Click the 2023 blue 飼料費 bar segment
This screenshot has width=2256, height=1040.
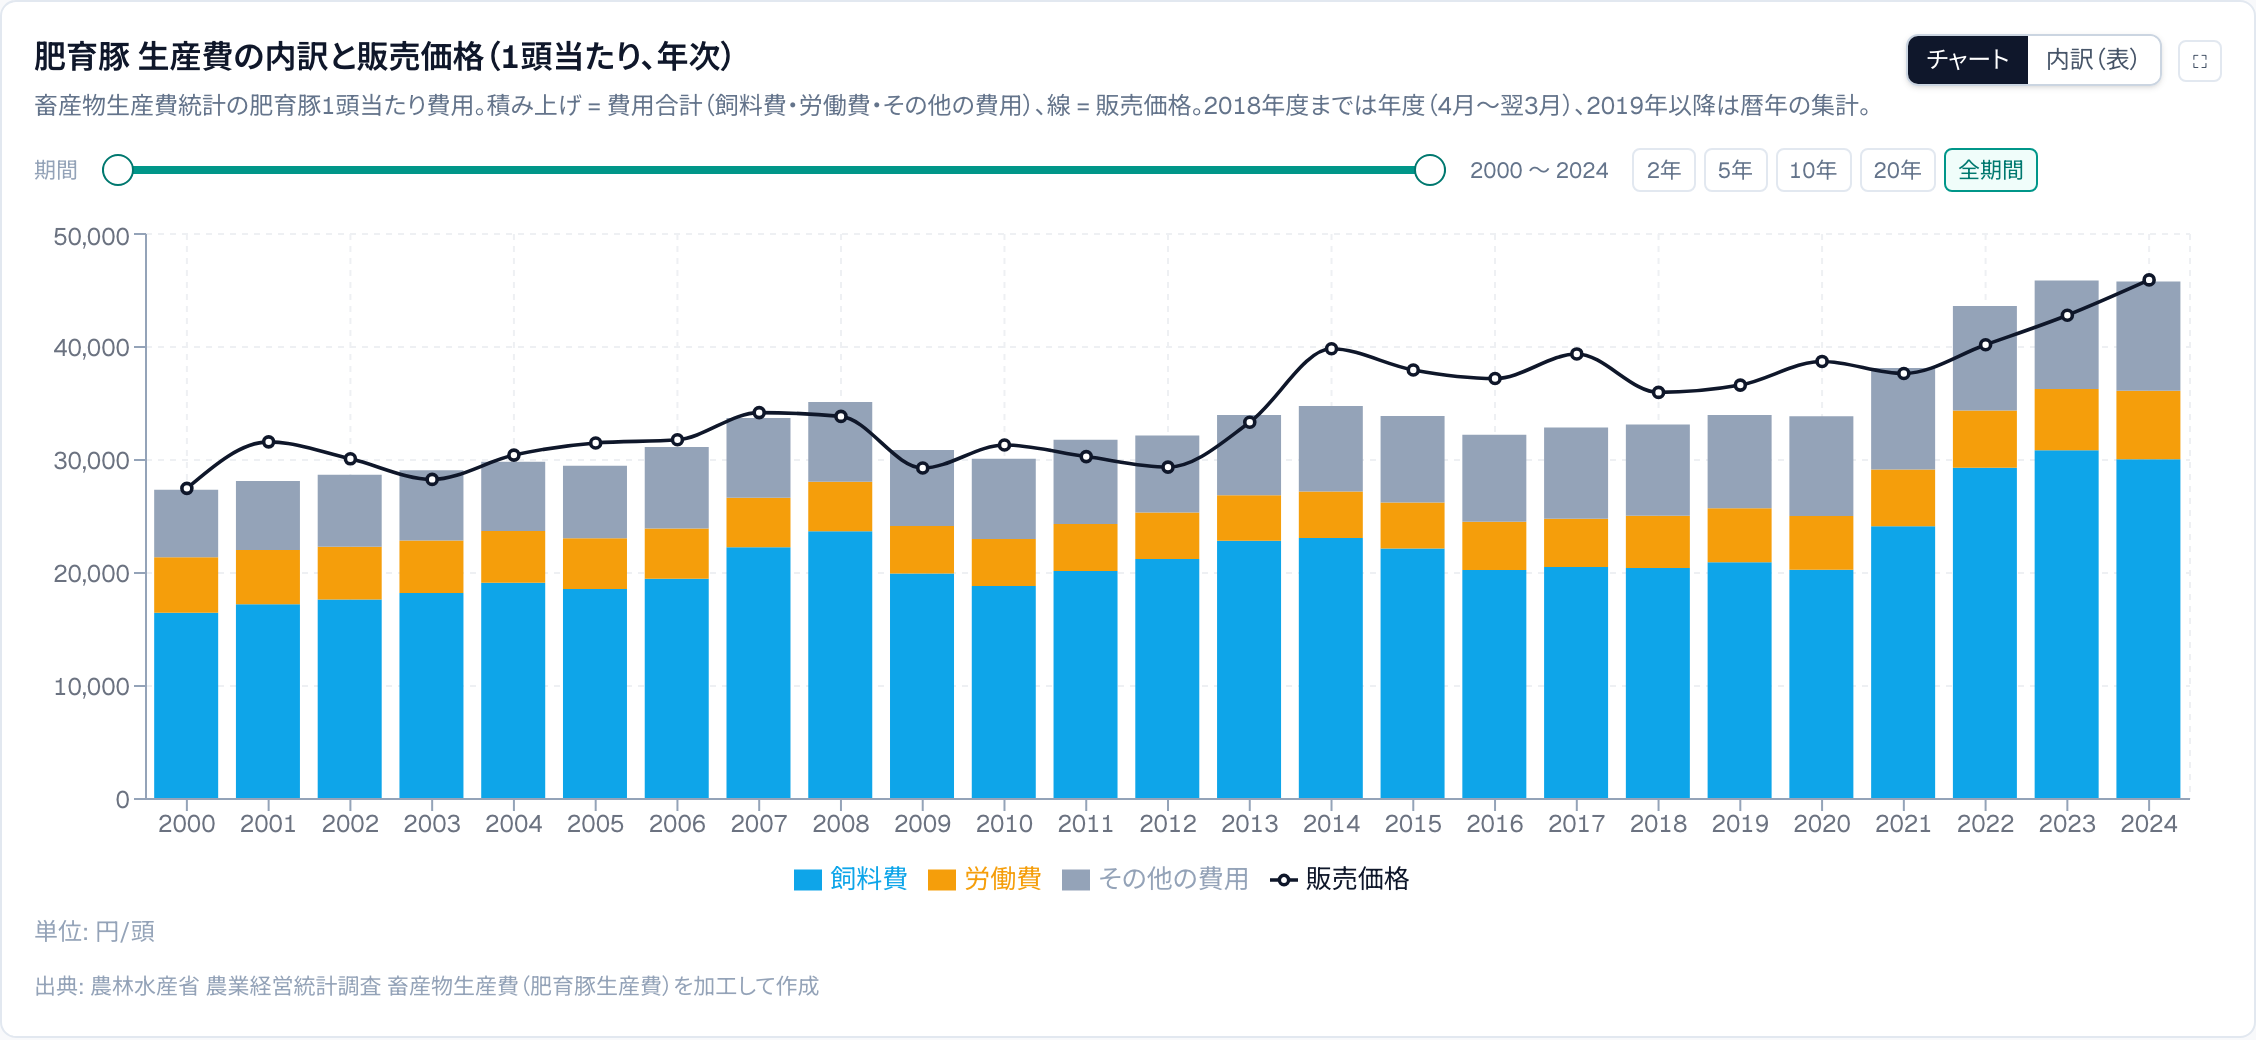pos(2067,624)
